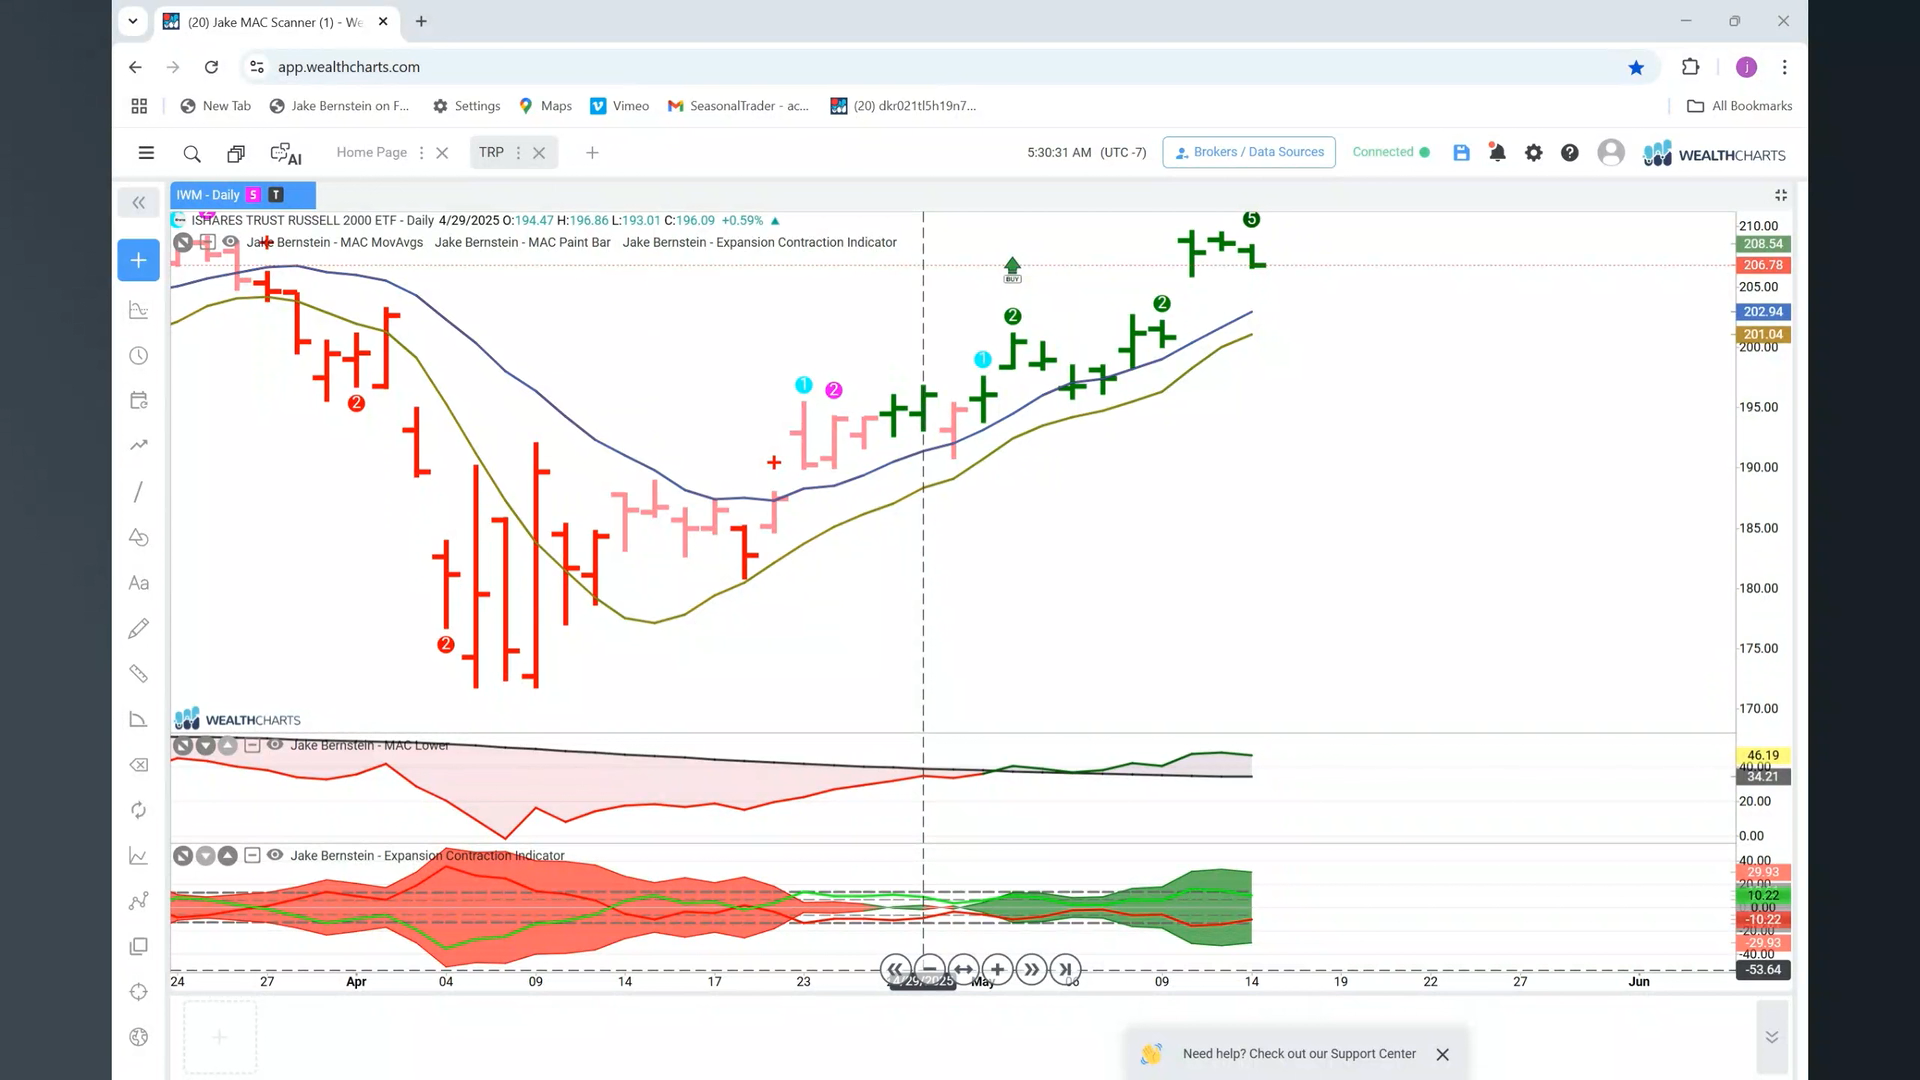Disable Expansion Contraction panel with no-sign icon
1920x1080 pixels.
(x=183, y=856)
